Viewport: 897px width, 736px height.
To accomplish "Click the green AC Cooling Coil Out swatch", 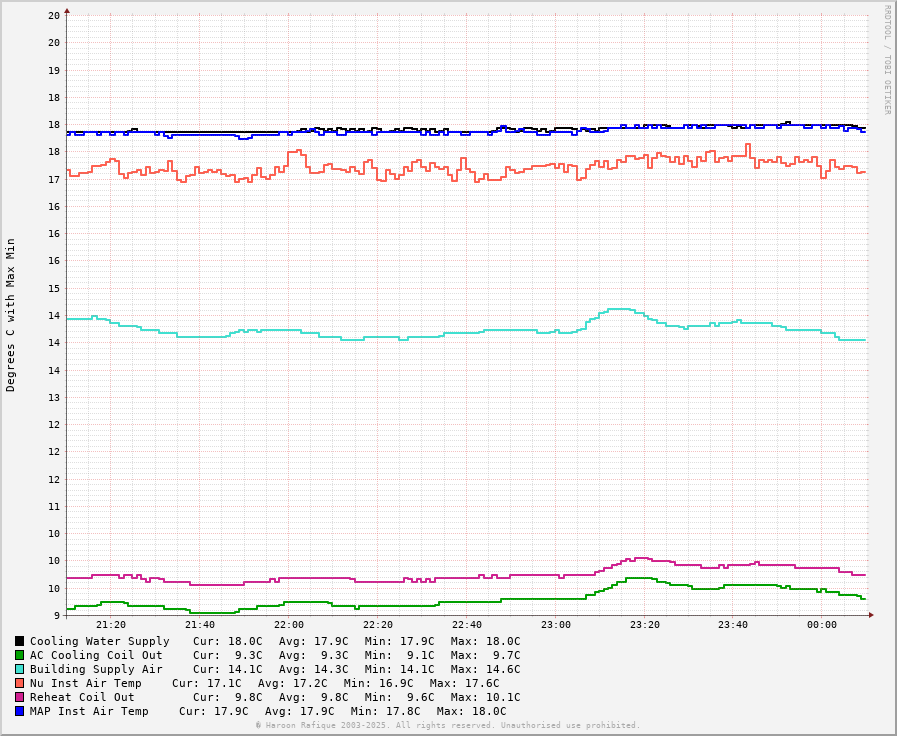I will pos(19,655).
